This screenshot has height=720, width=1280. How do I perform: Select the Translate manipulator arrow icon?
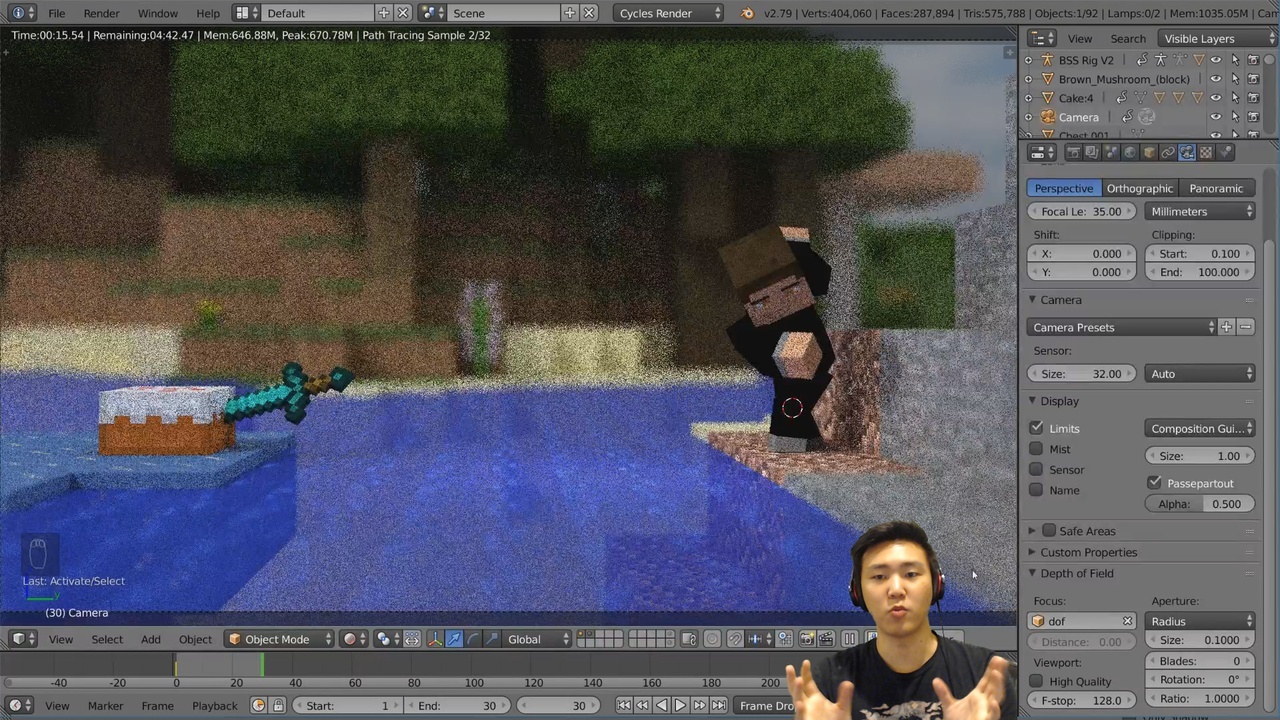454,640
